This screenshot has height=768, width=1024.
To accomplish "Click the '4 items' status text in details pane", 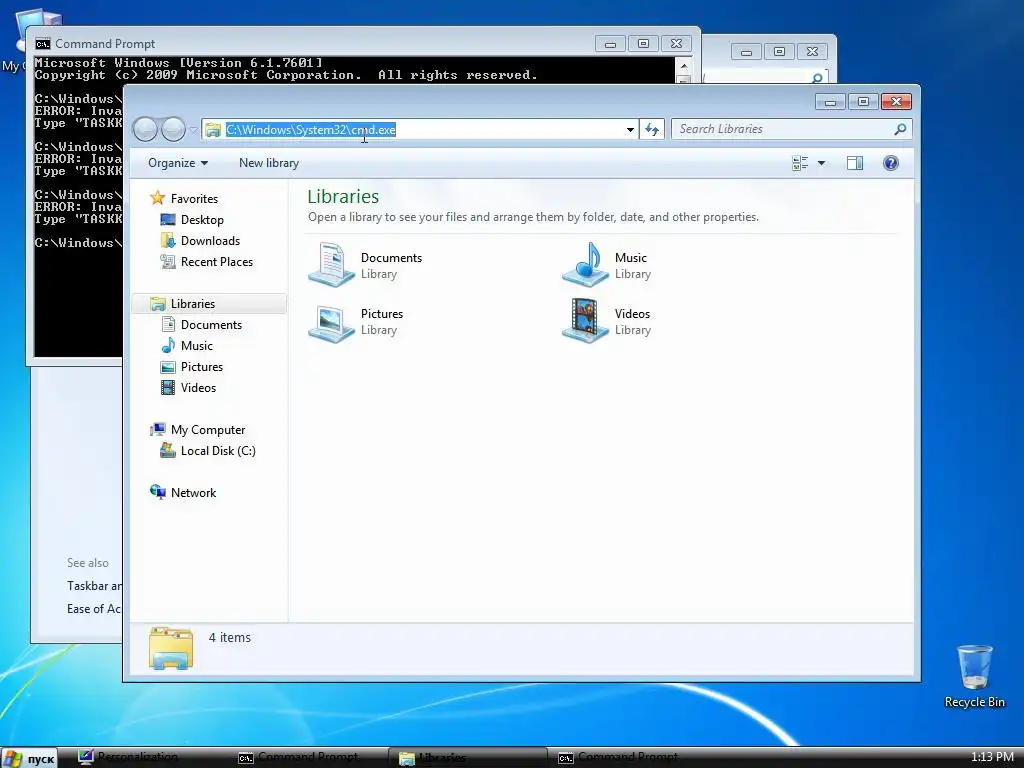I will click(x=229, y=637).
